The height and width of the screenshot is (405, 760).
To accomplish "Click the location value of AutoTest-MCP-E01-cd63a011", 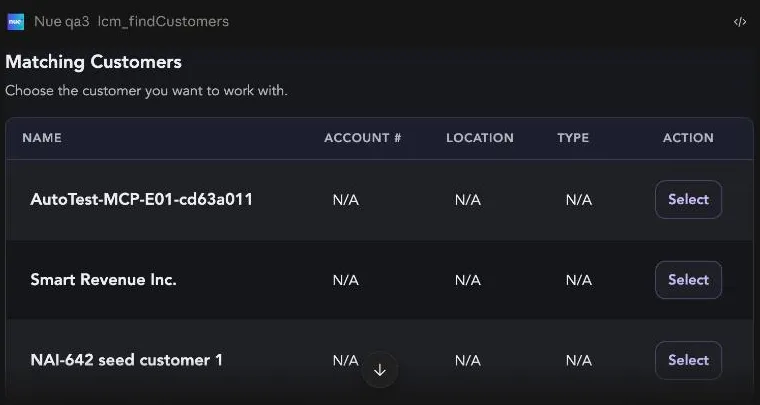I will [468, 200].
